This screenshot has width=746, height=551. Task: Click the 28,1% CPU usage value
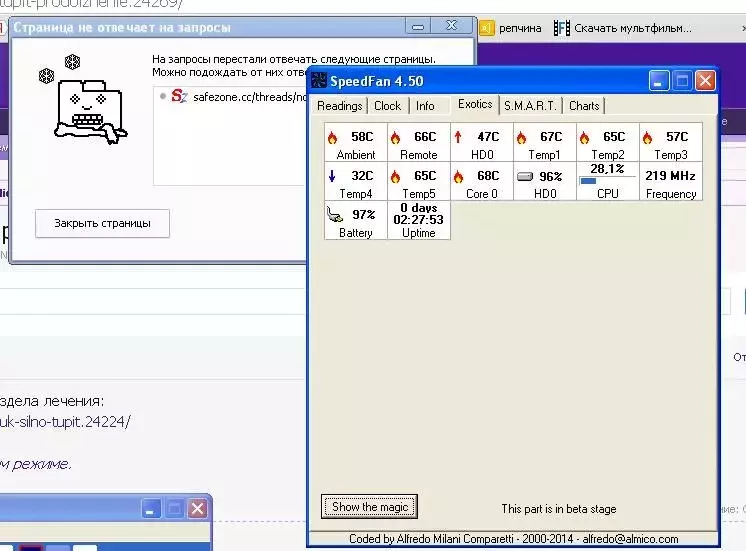click(x=607, y=169)
